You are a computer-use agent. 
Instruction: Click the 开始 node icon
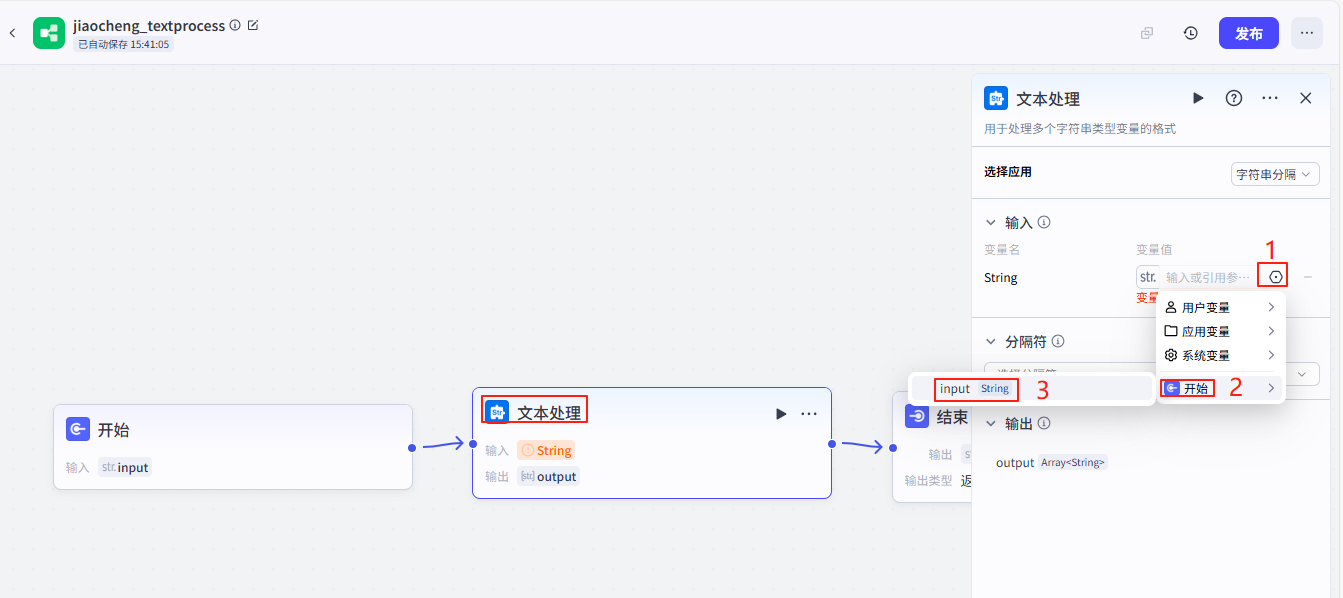click(x=78, y=429)
